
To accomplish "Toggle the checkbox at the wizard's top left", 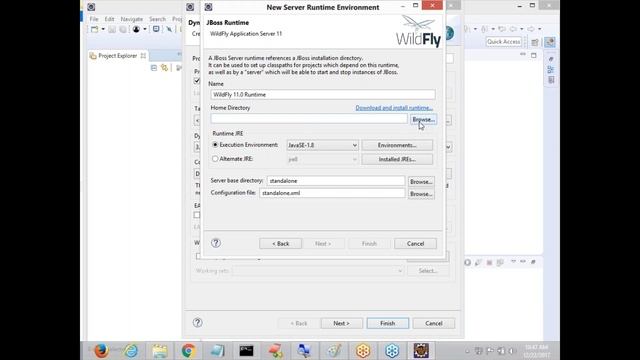I will click(x=197, y=81).
